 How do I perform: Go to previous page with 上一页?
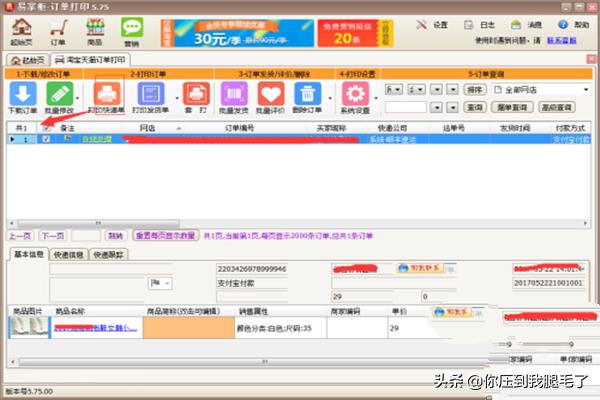click(21, 235)
